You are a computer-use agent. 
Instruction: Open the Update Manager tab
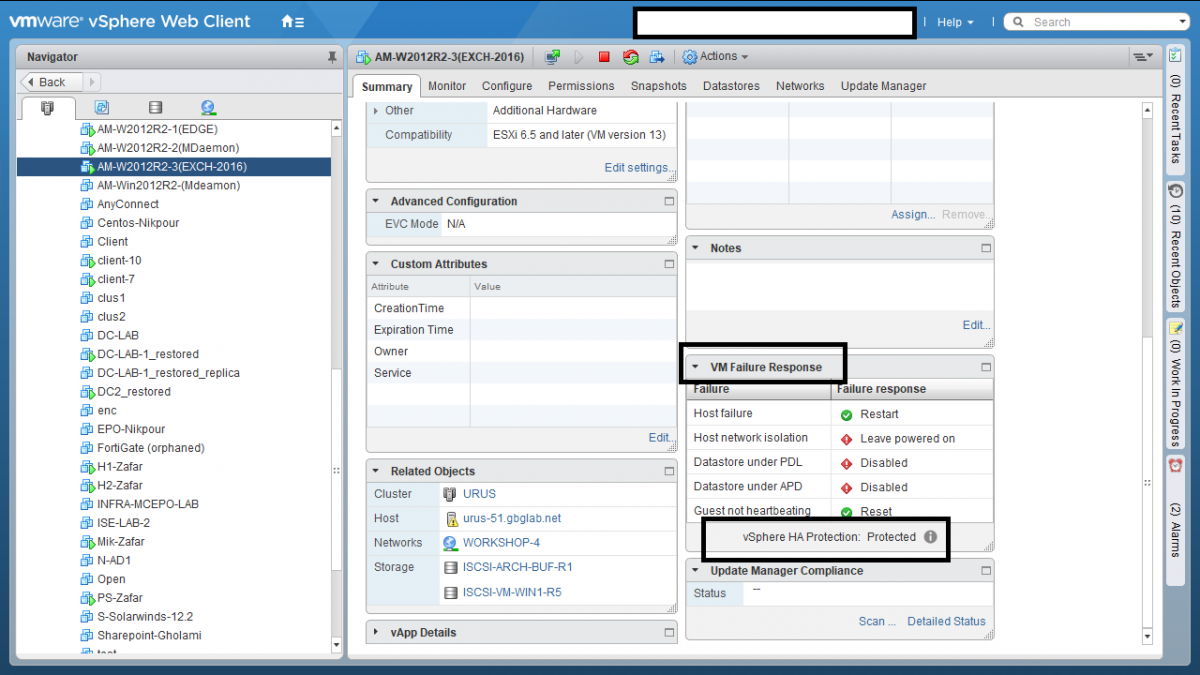[x=883, y=86]
